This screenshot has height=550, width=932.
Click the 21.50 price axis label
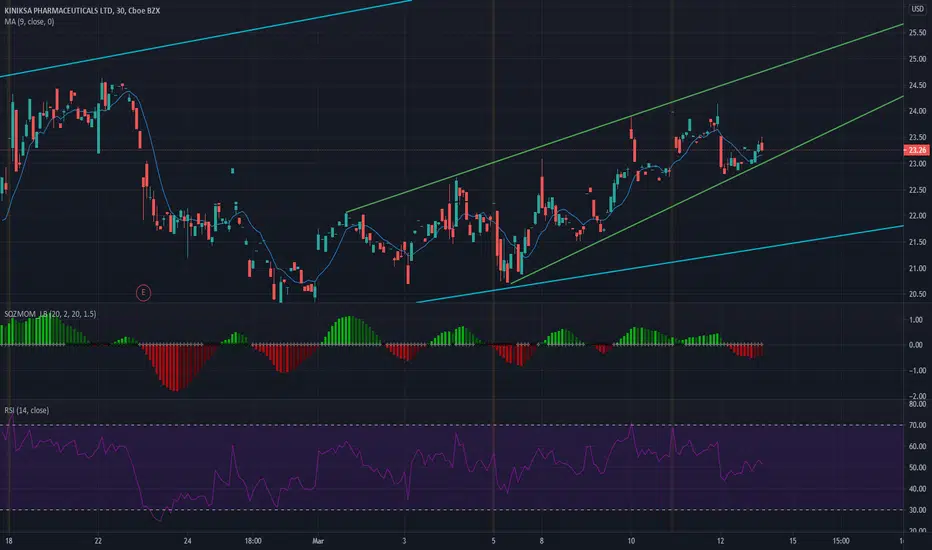[917, 242]
